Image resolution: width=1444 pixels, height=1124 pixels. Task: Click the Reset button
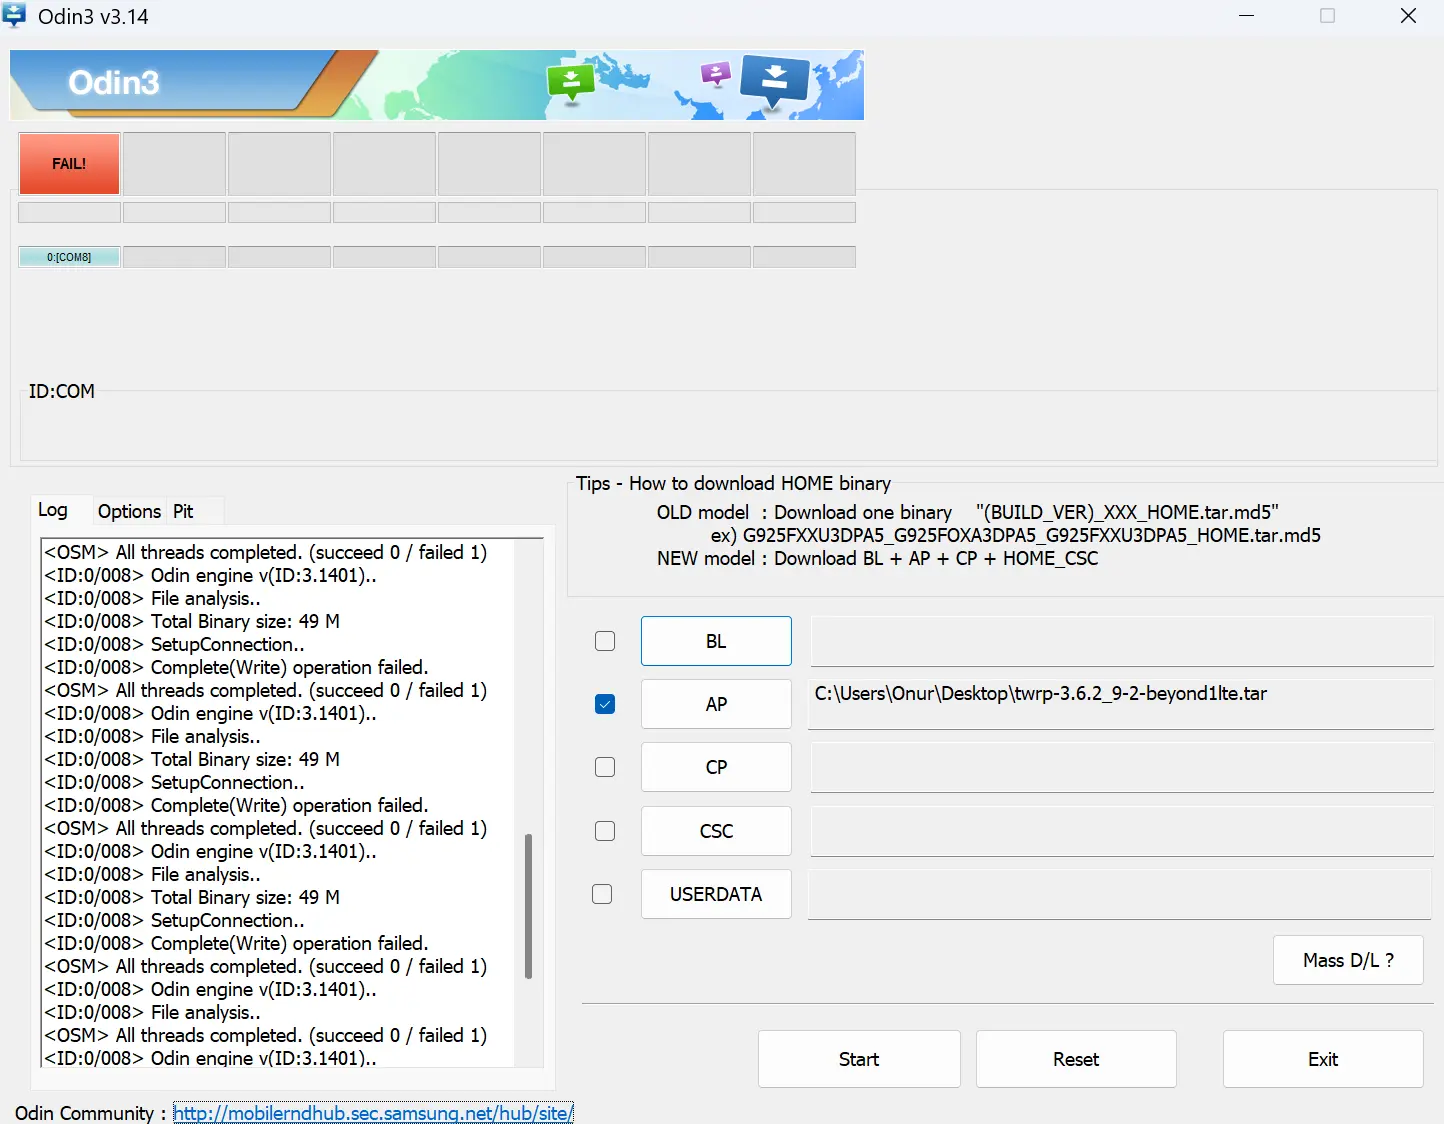[x=1076, y=1059]
